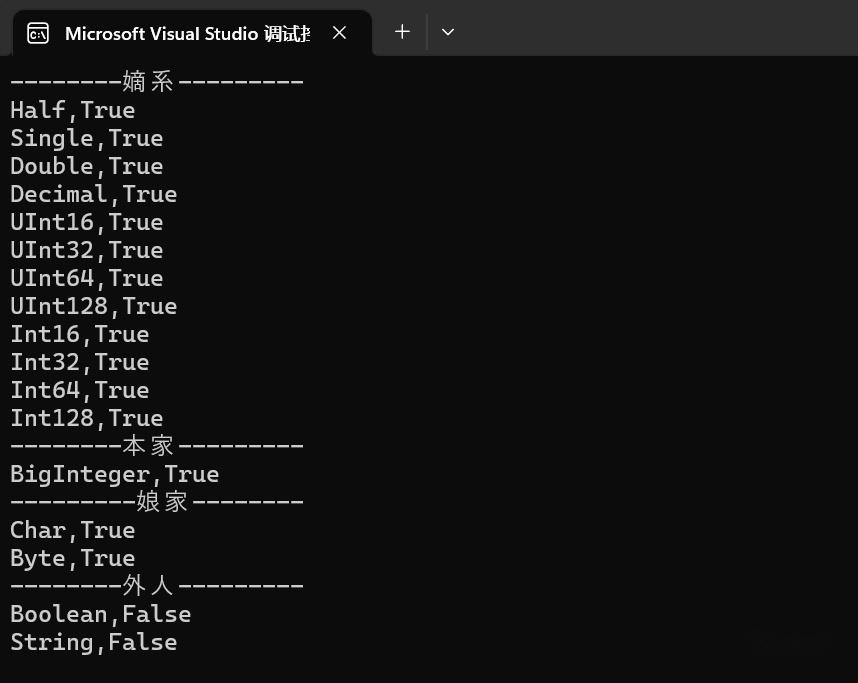
Task: Click the console icon on the terminal tab
Action: pos(38,34)
